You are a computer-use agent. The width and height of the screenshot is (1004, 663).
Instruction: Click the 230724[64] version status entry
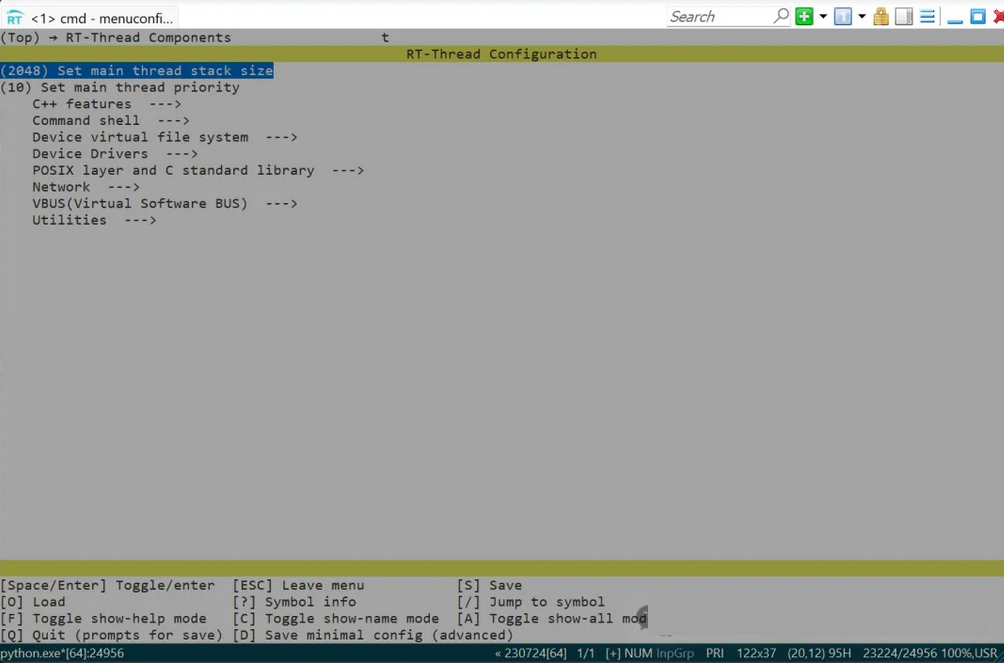coord(531,653)
